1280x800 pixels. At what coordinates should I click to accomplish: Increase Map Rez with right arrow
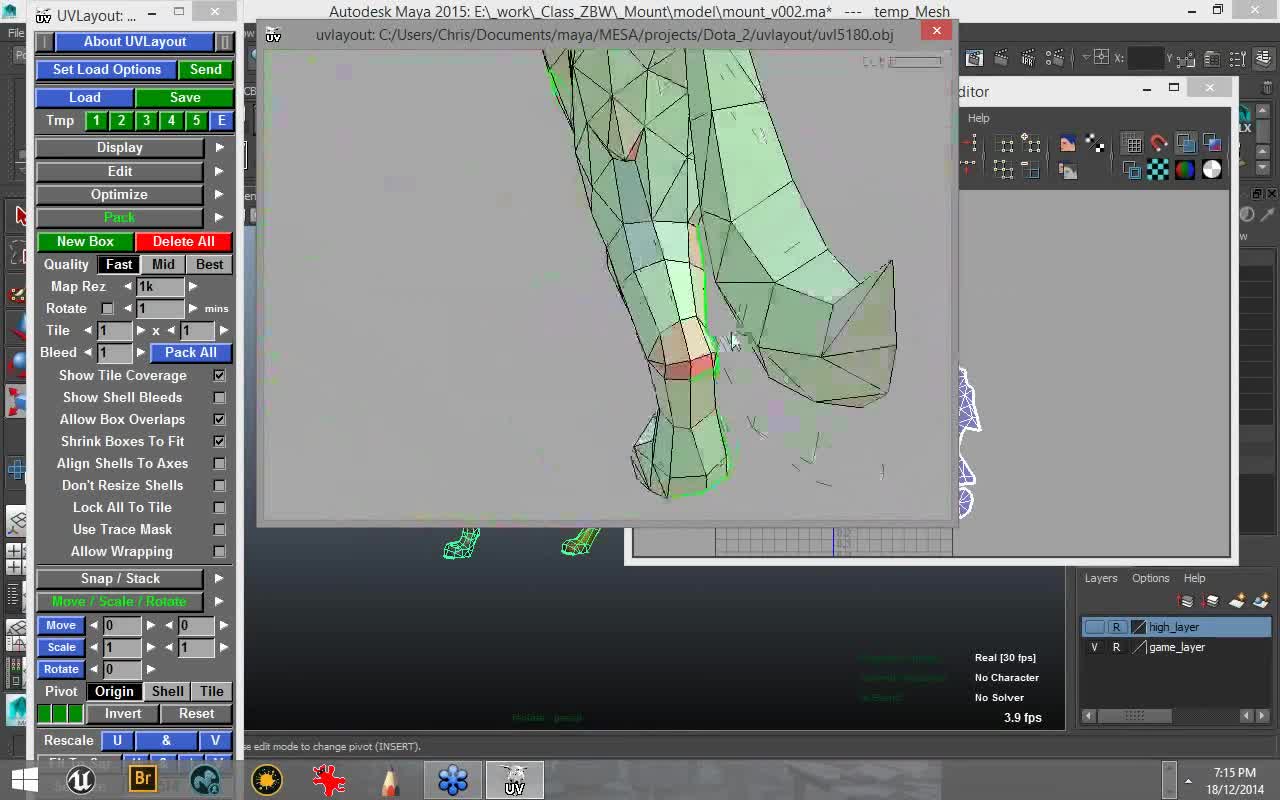click(x=193, y=286)
